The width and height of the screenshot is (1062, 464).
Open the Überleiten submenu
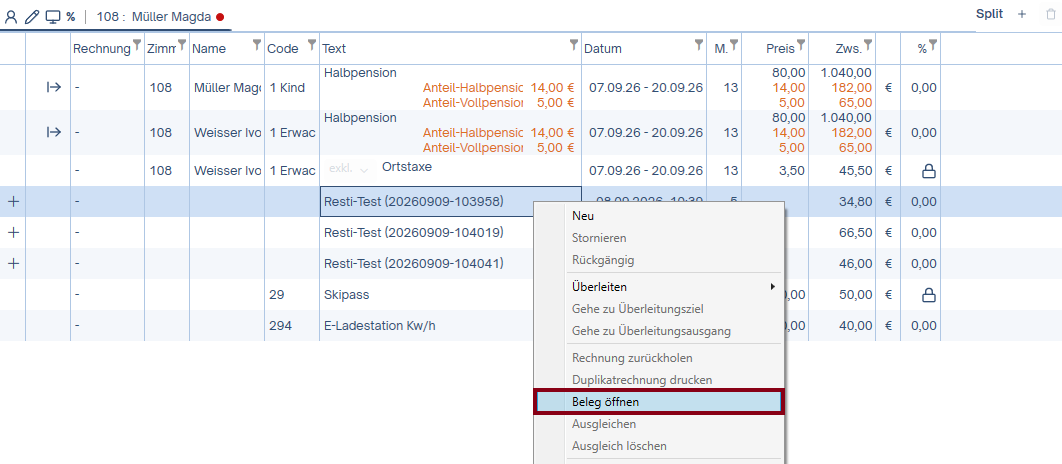(x=675, y=287)
